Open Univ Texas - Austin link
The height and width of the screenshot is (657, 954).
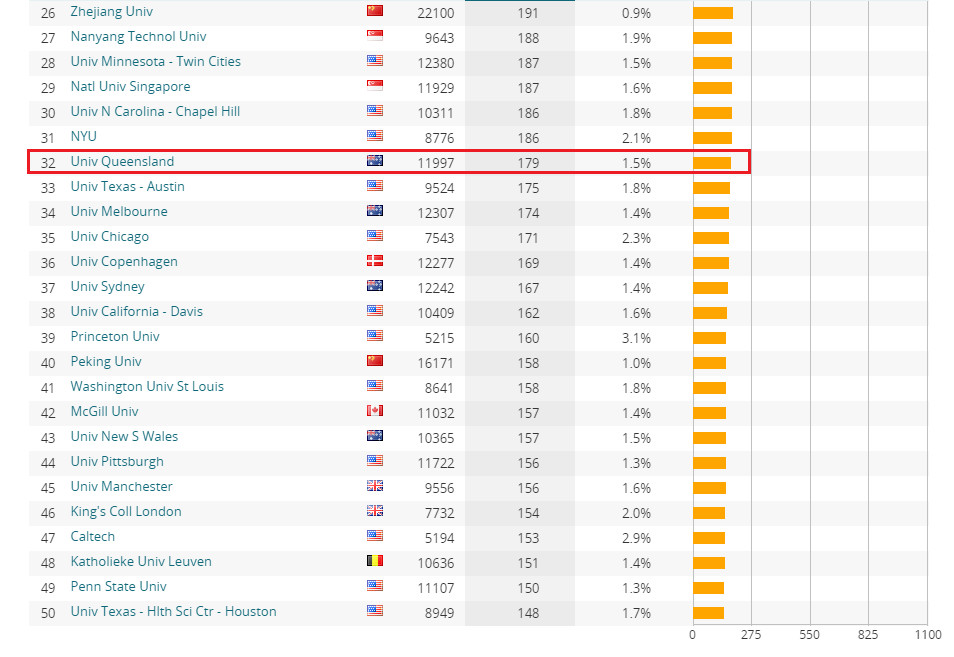[x=127, y=186]
